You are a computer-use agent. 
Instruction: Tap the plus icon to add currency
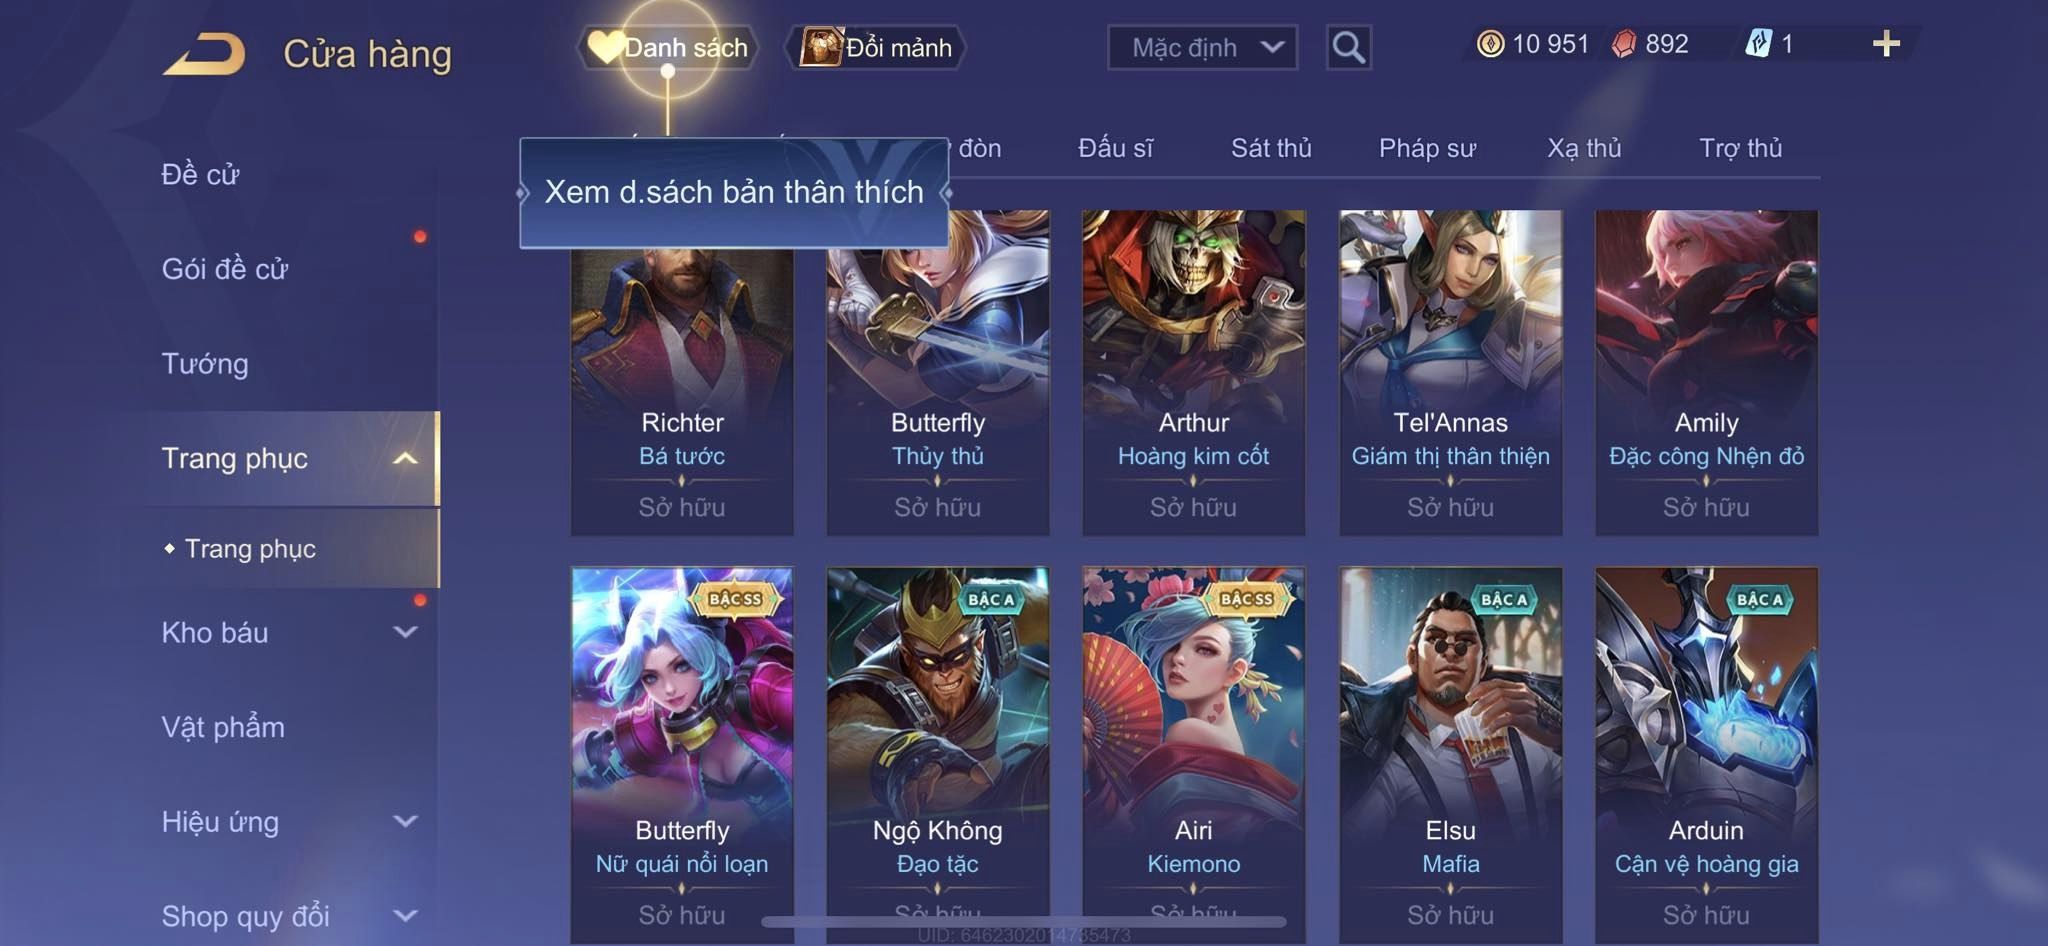click(1886, 44)
